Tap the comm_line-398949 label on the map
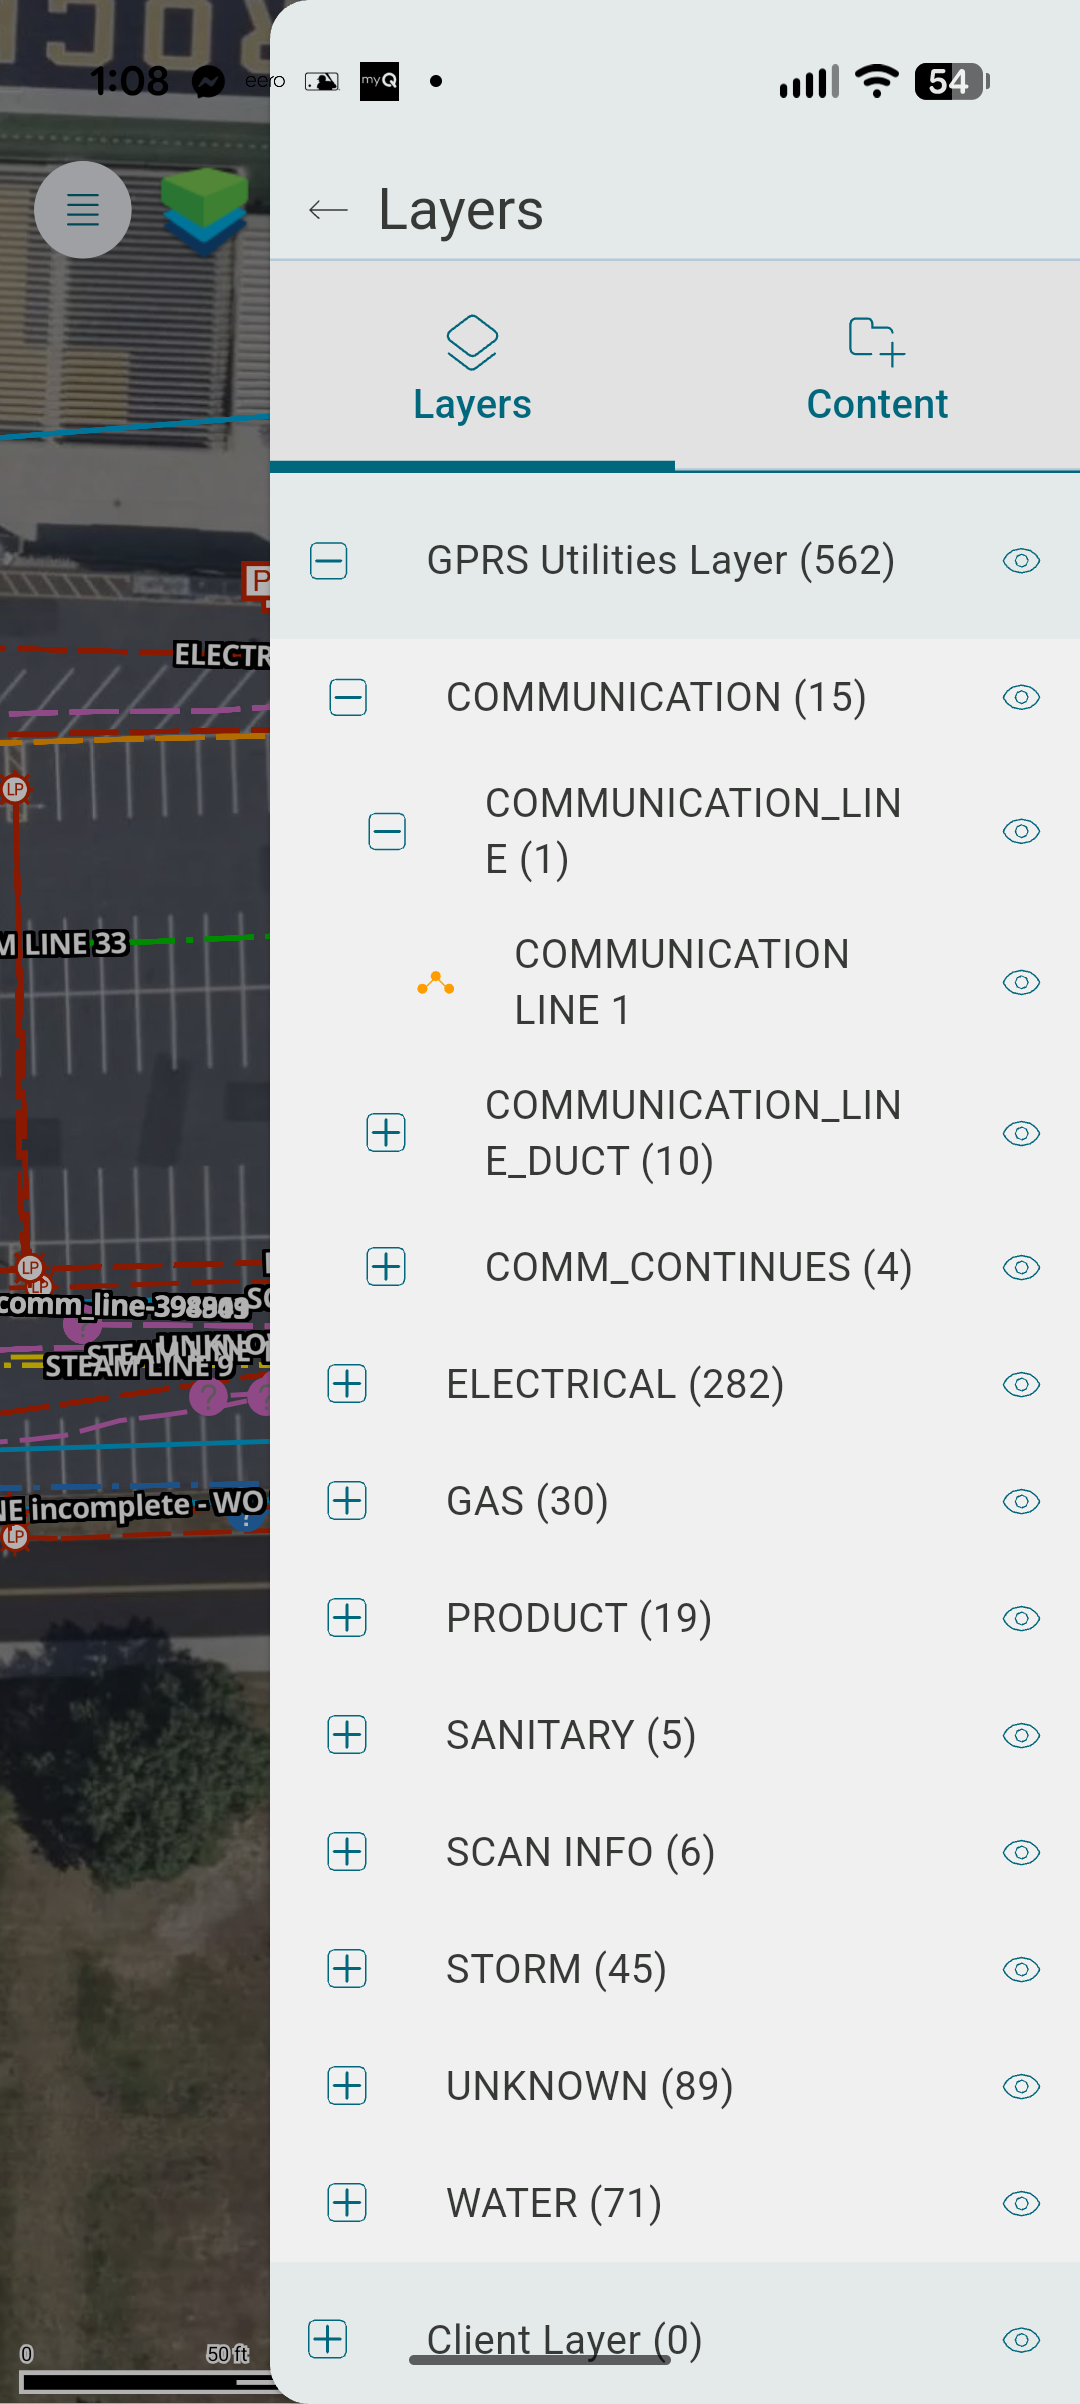This screenshot has width=1080, height=2404. 124,1305
